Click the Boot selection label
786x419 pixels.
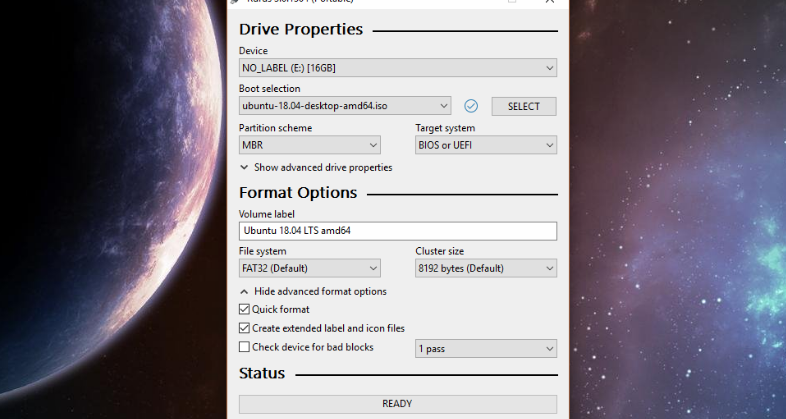(270, 89)
